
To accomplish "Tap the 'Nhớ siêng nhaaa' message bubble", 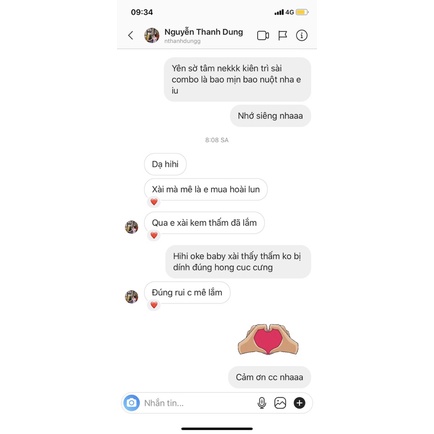I will 270,116.
